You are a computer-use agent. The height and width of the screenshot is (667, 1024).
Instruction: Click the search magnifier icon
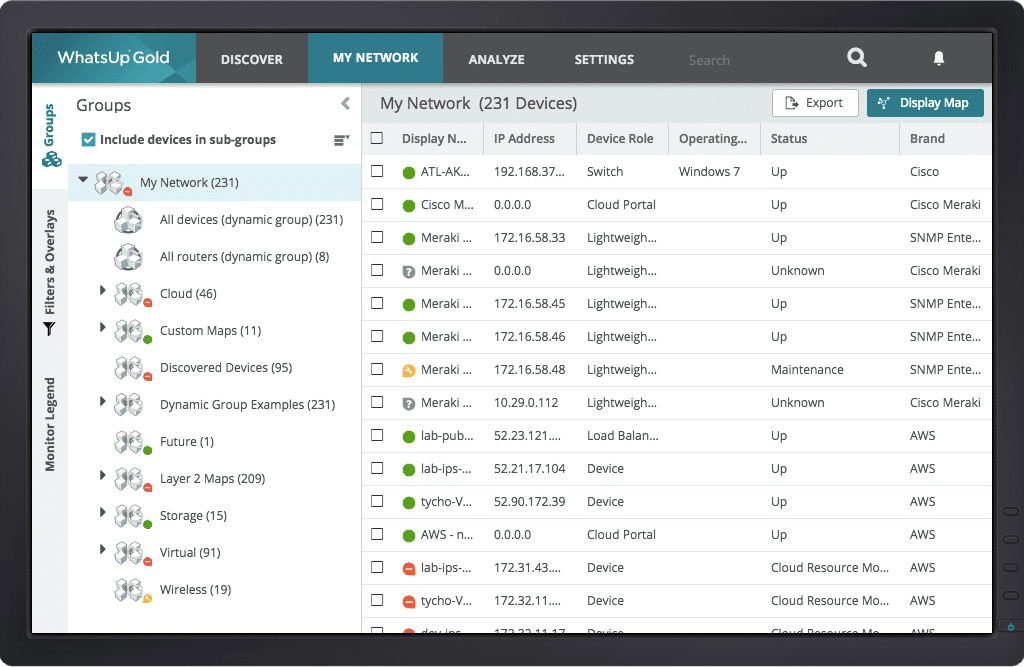tap(857, 58)
